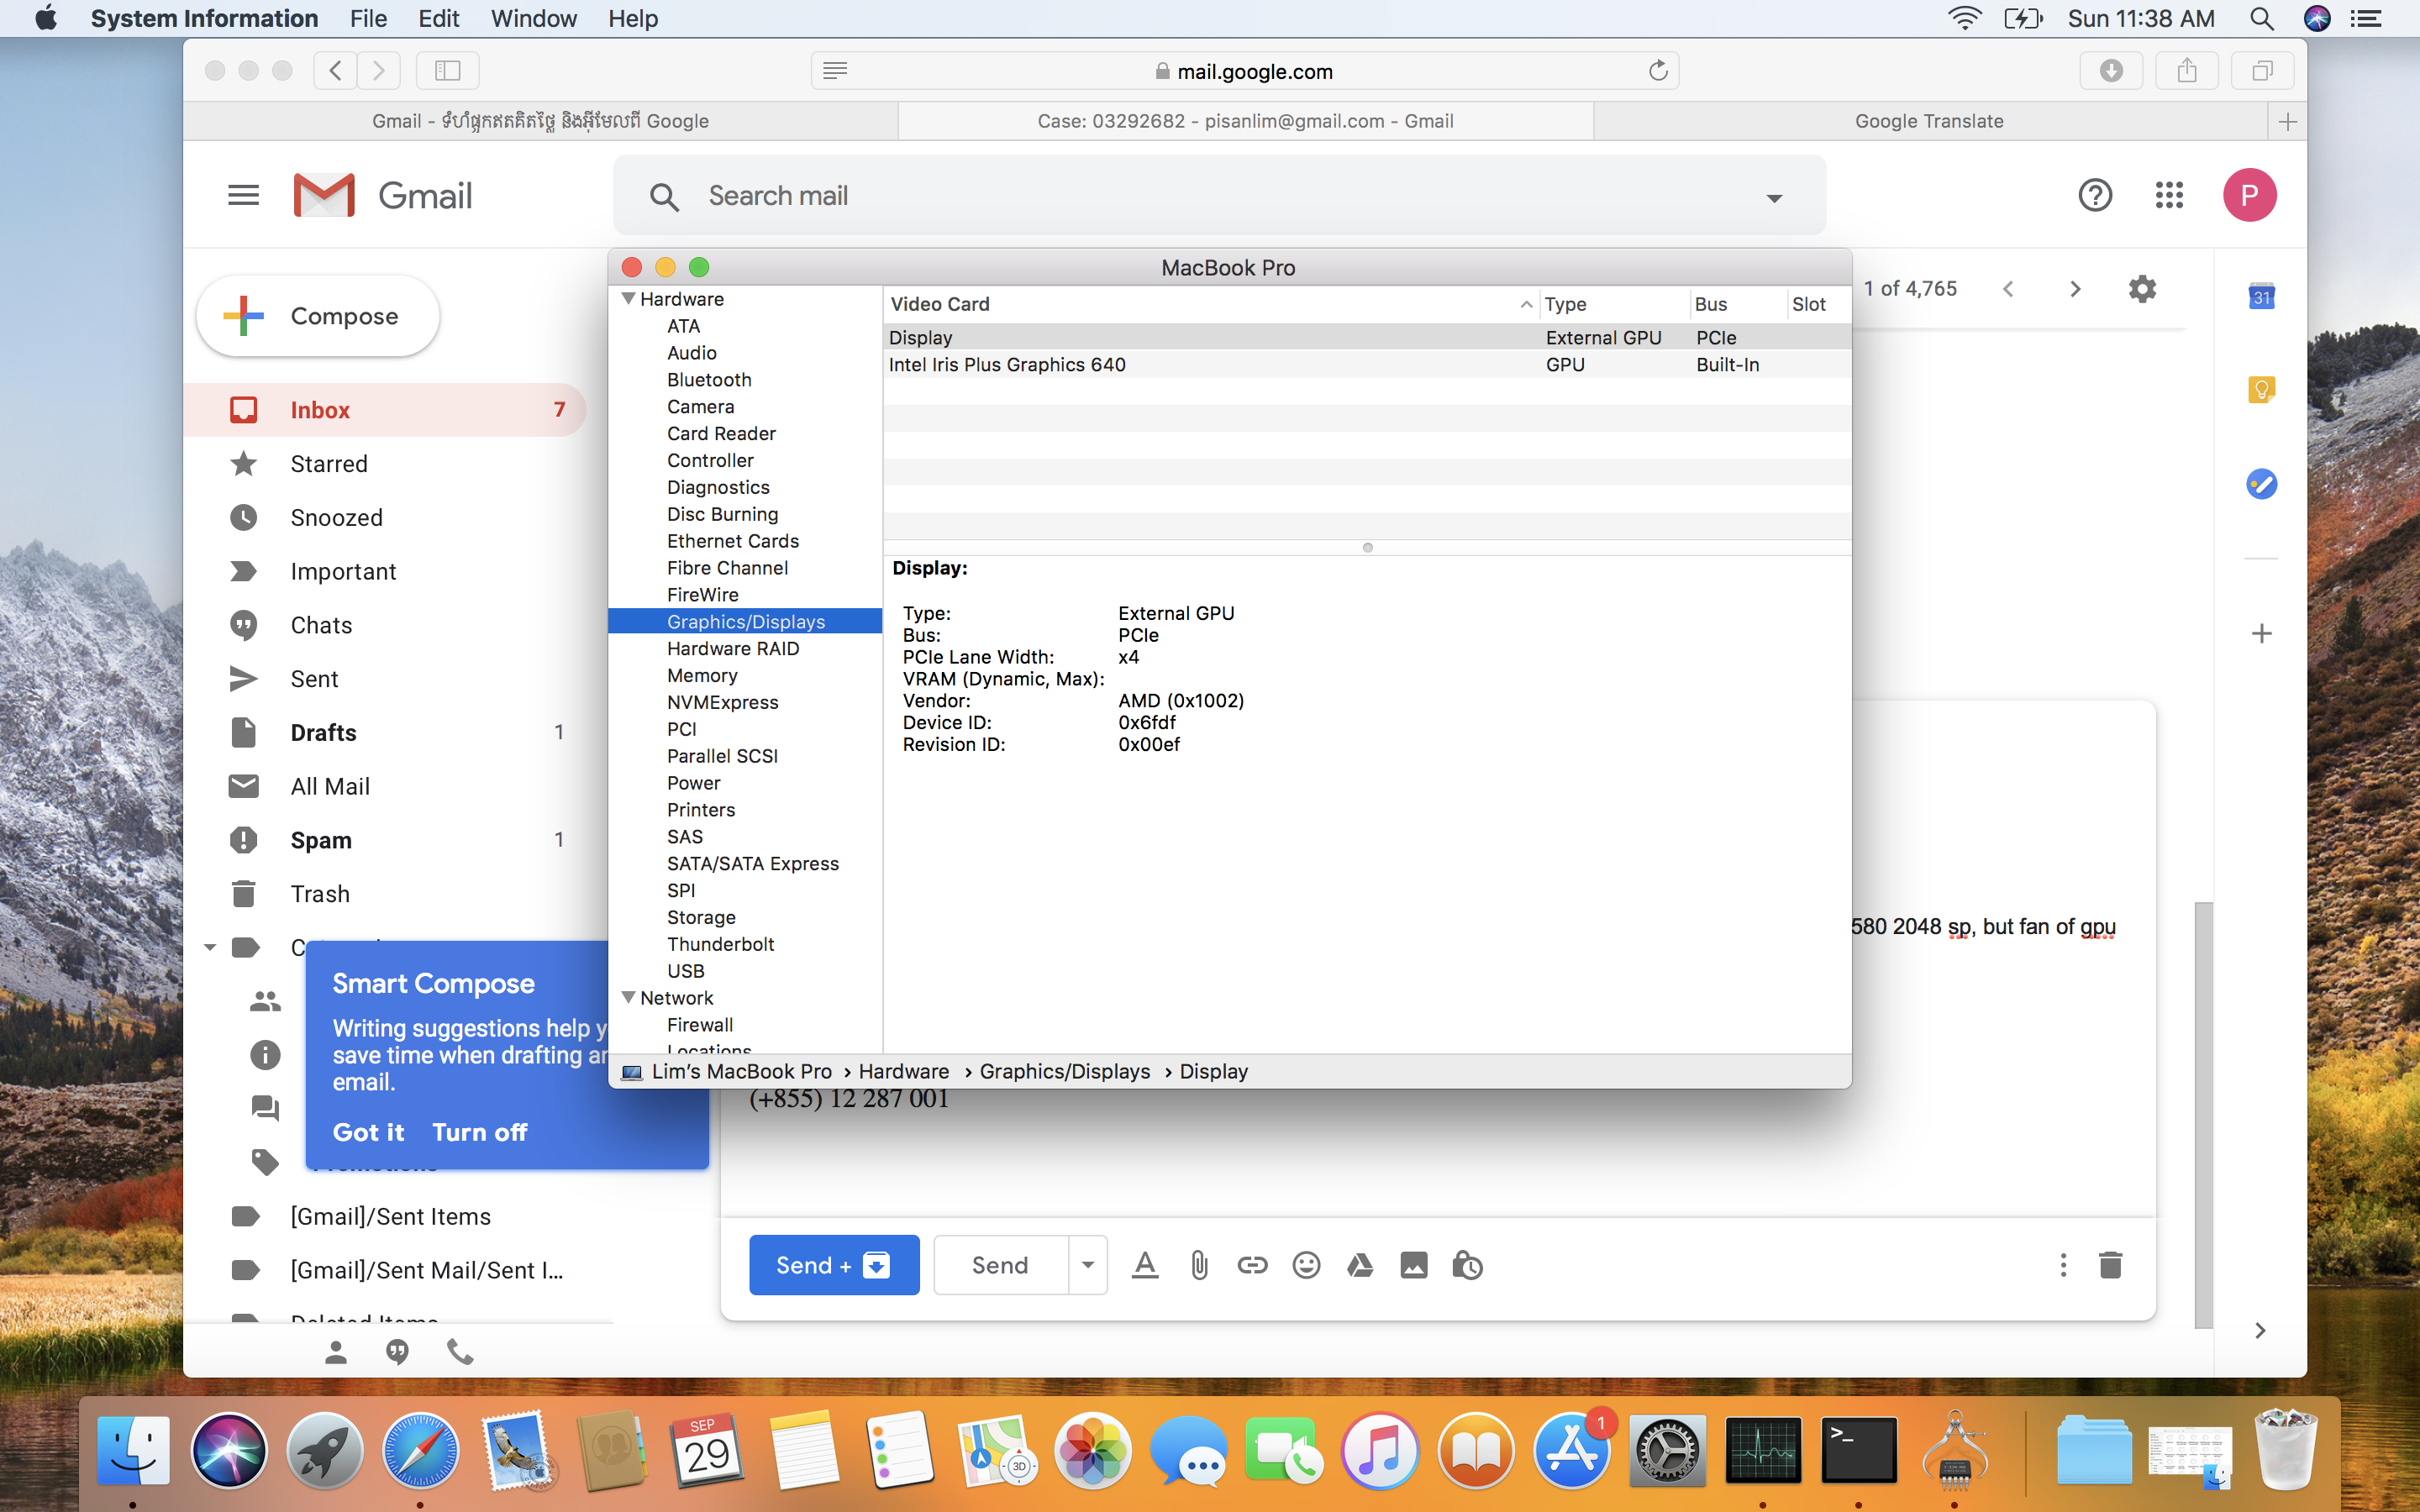This screenshot has height=1512, width=2420.
Task: Open Google Calendar side panel icon
Action: (x=2261, y=296)
